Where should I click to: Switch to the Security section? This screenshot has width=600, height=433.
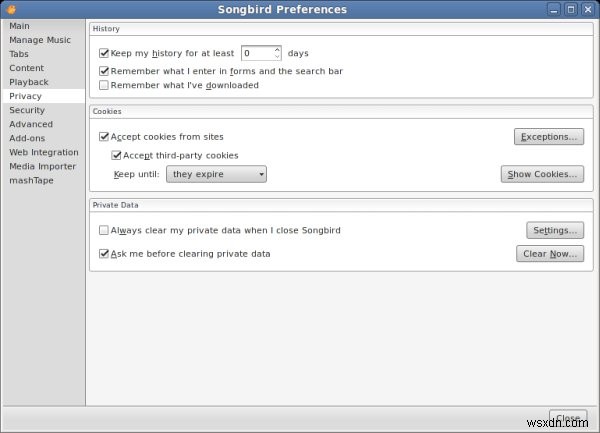pos(27,110)
